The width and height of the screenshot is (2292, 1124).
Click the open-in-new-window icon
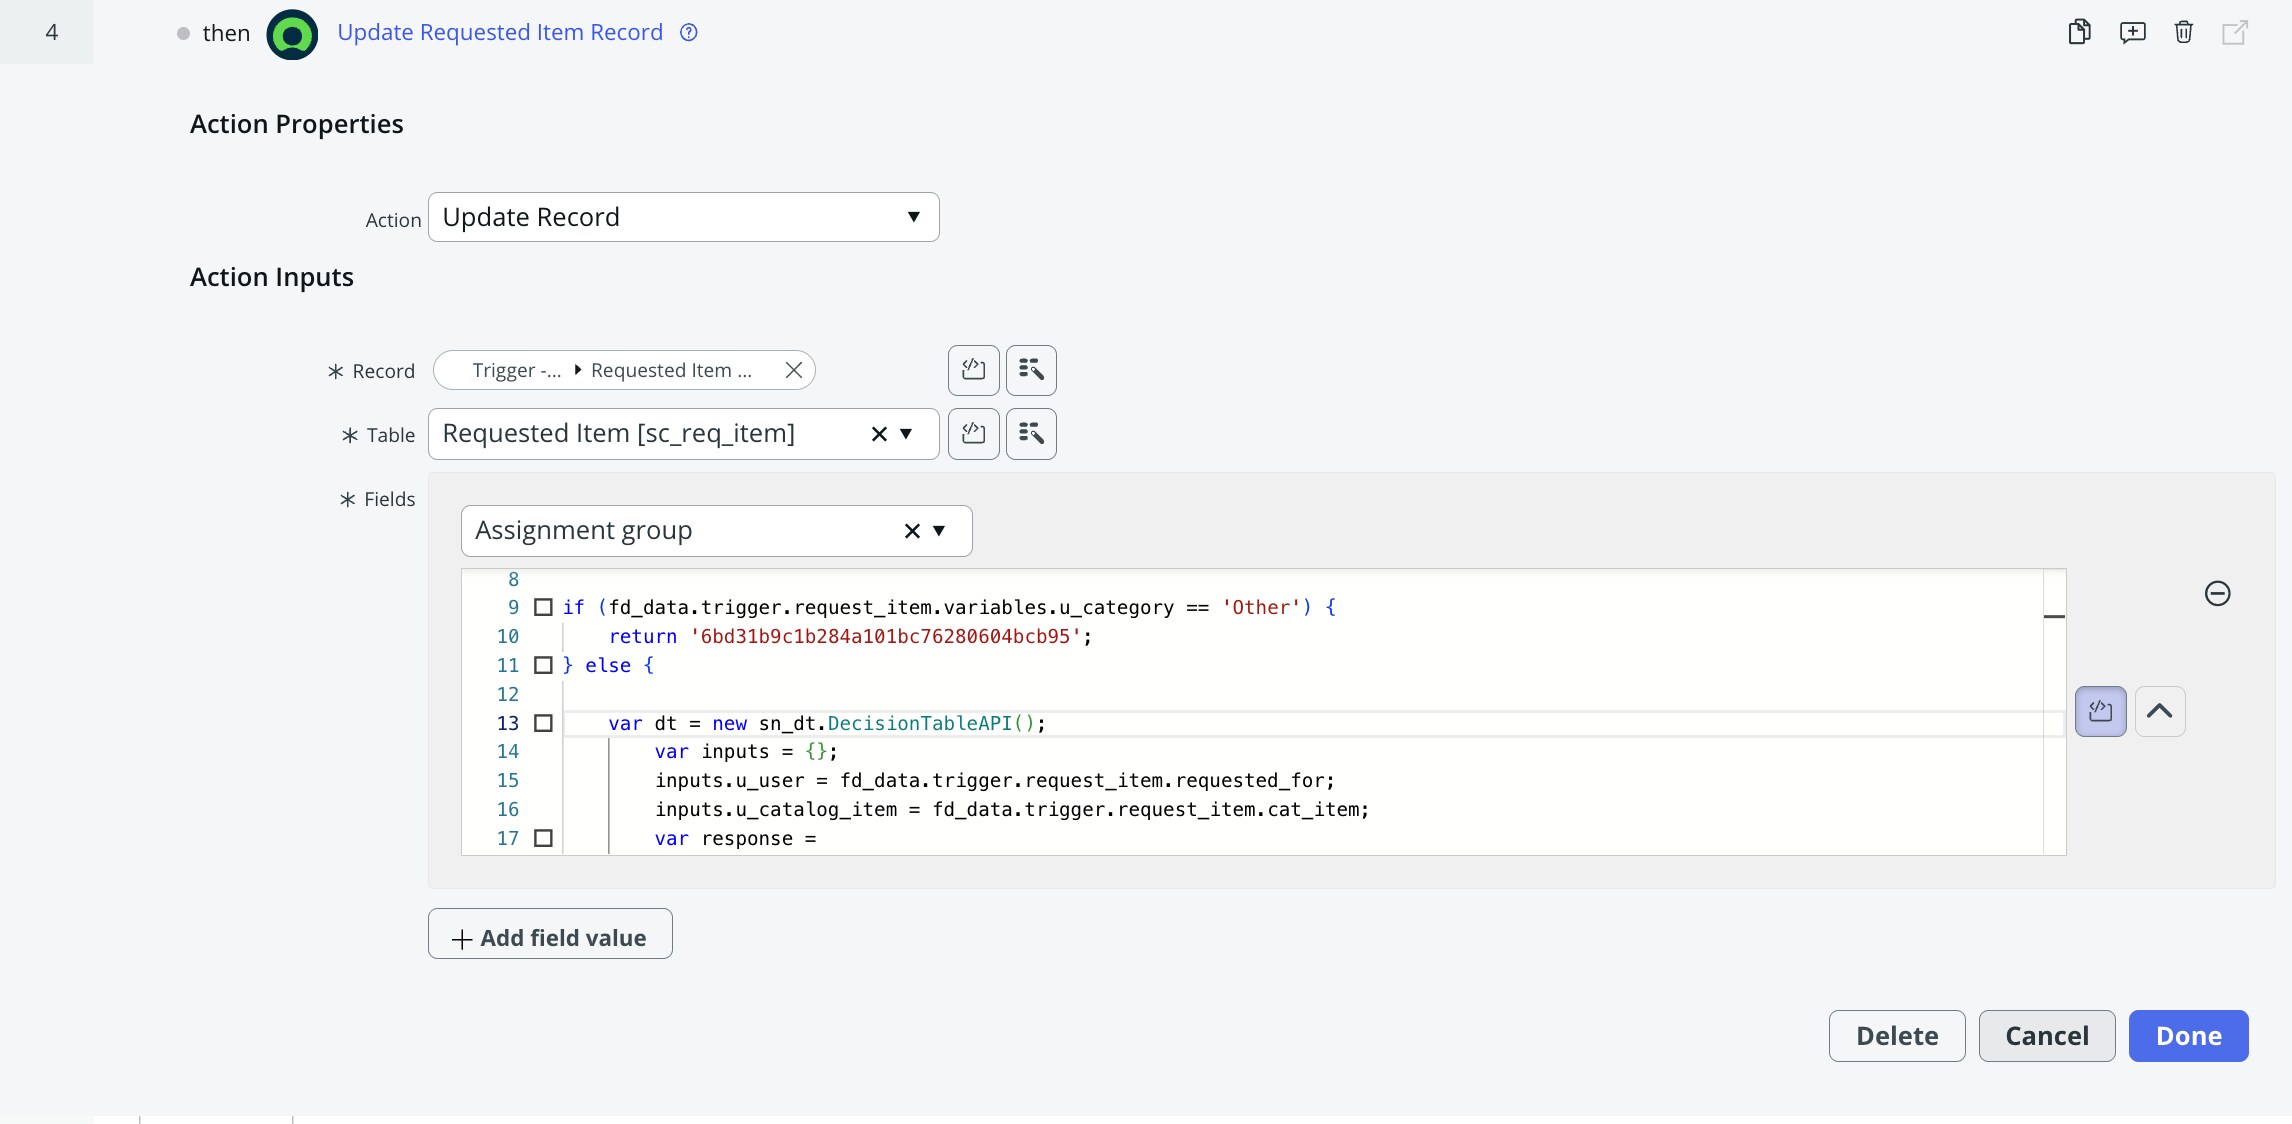point(2235,32)
